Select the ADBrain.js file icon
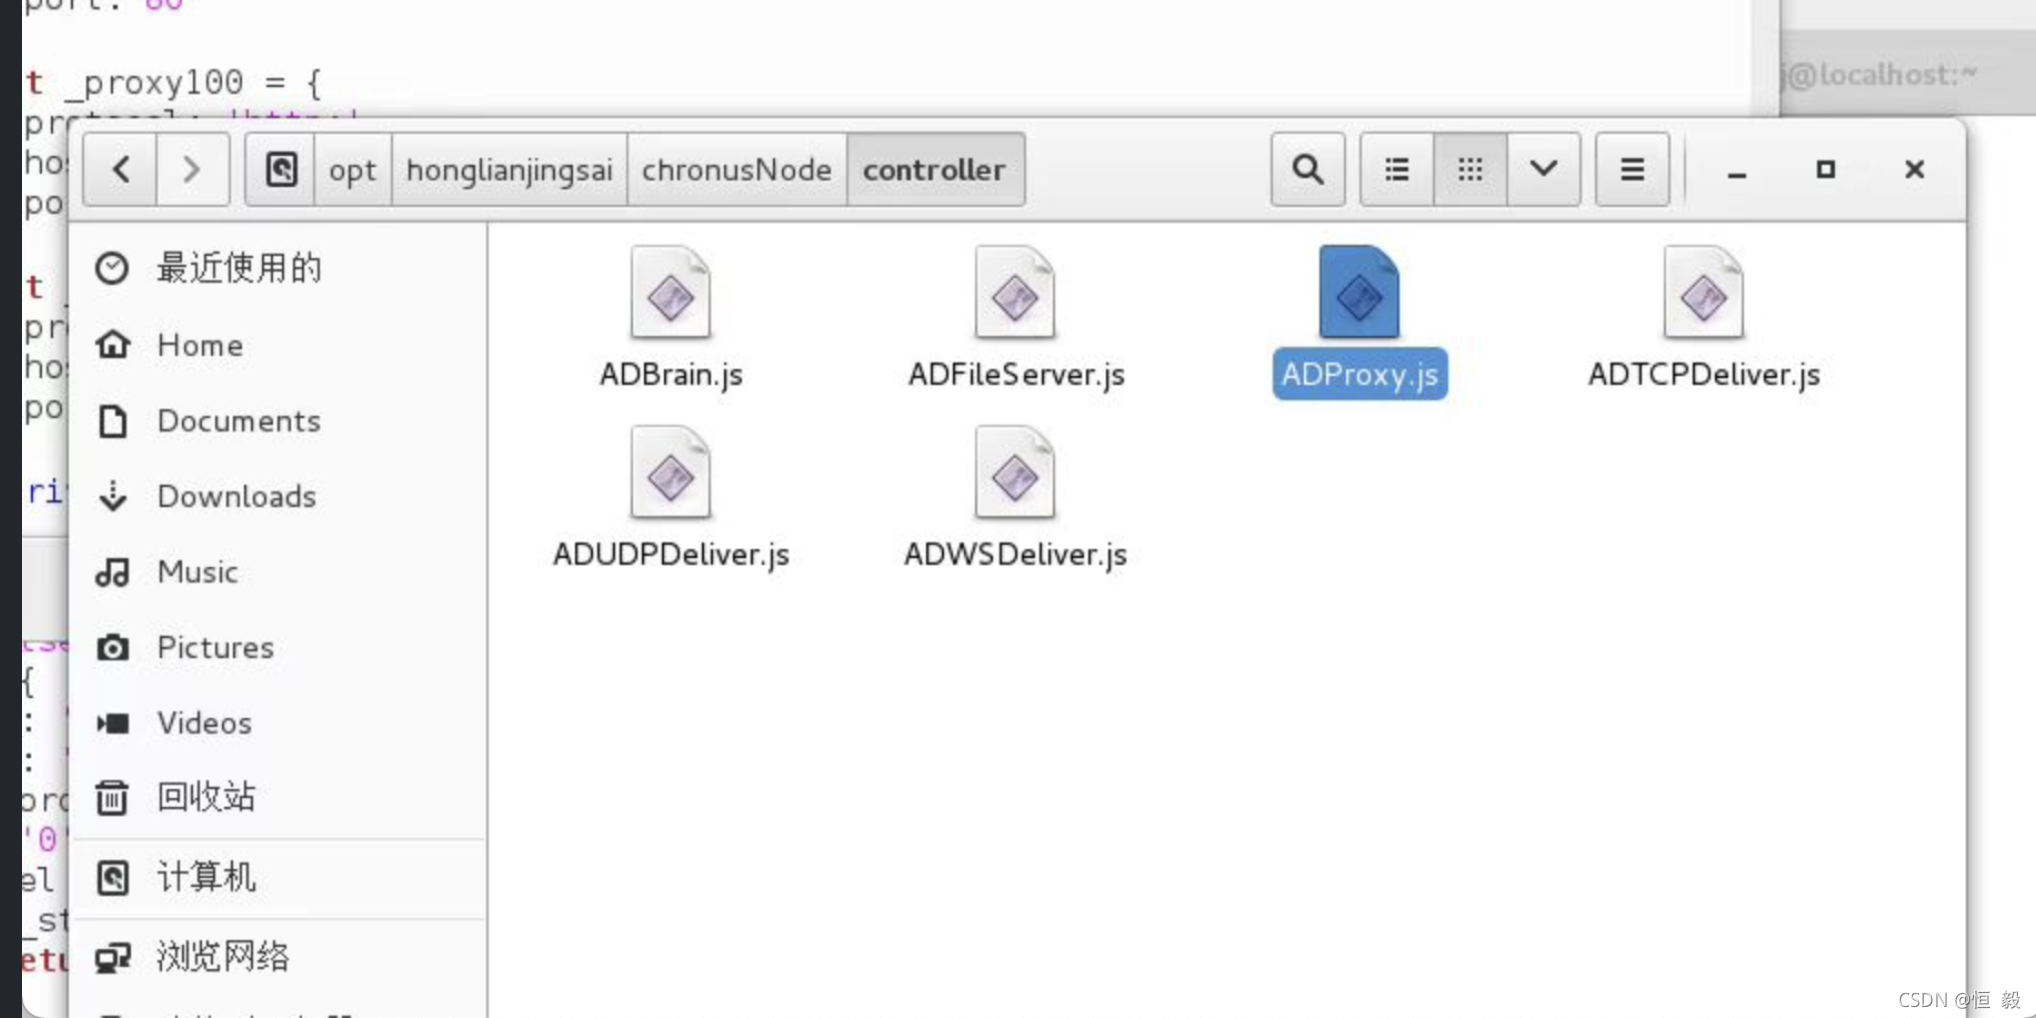The image size is (2036, 1018). point(671,293)
